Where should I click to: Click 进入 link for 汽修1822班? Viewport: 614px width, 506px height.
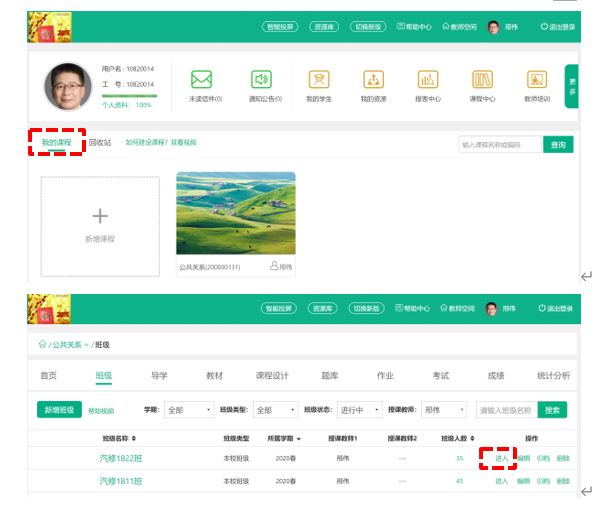501,458
